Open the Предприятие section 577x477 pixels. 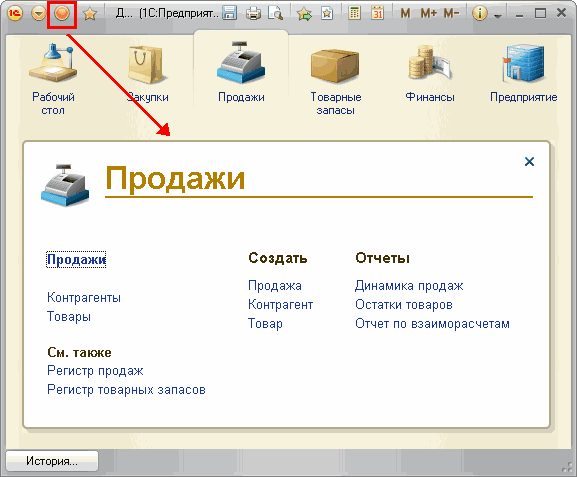tap(523, 73)
